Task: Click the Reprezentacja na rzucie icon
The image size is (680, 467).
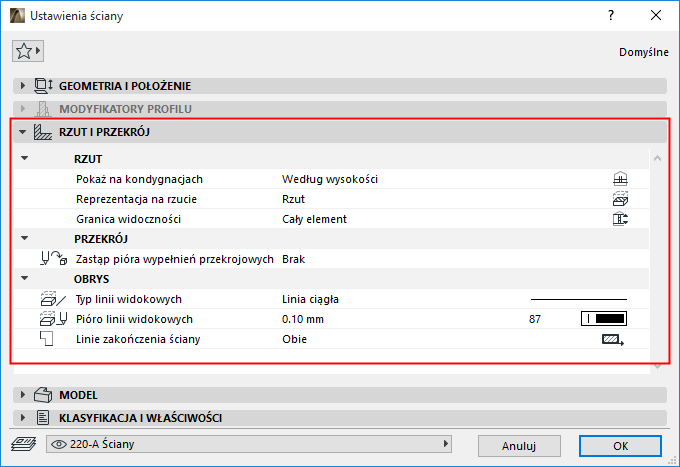Action: click(x=620, y=199)
